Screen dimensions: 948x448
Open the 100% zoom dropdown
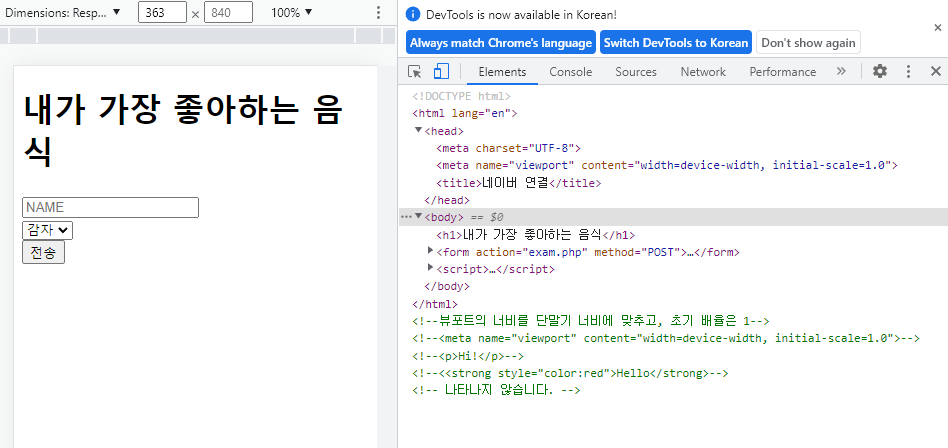coord(291,12)
